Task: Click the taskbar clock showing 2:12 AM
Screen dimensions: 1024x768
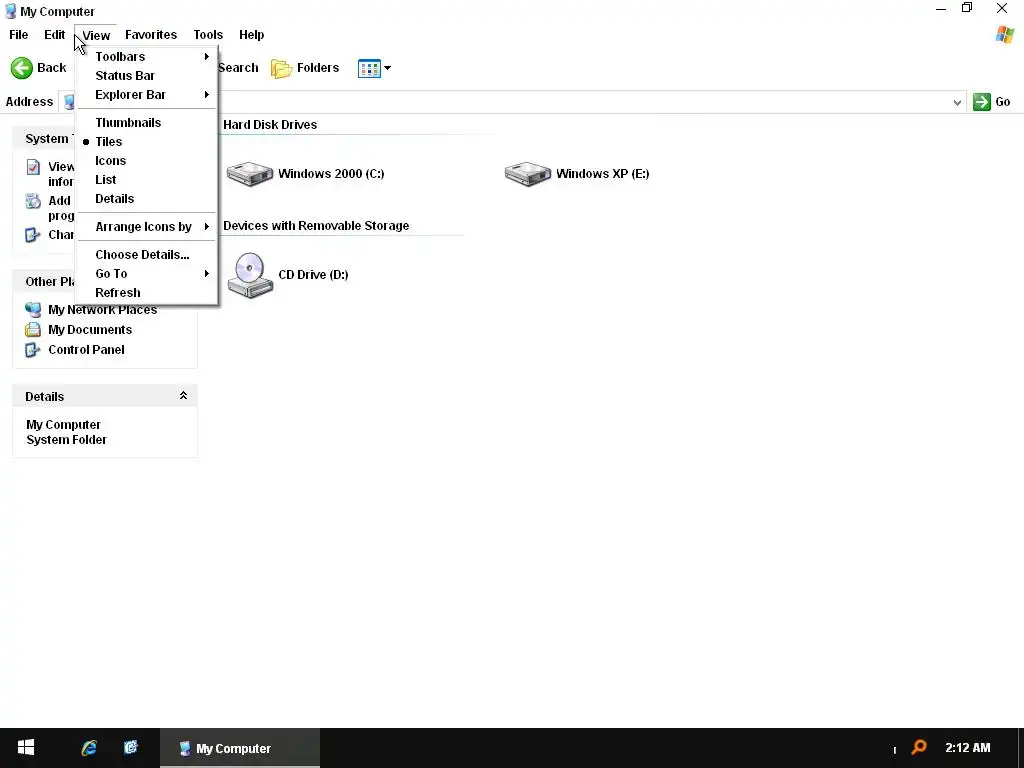Action: 967,748
